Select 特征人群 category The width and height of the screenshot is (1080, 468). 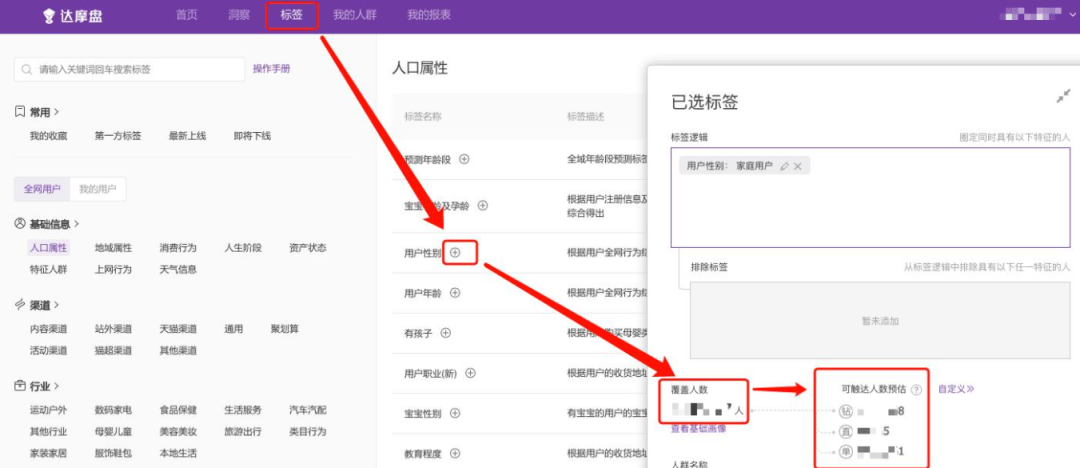(x=48, y=269)
